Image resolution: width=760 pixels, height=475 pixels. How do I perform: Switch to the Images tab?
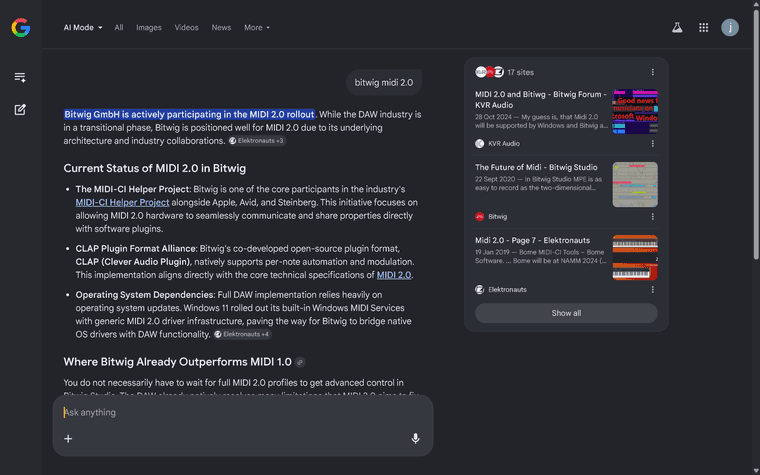coord(149,28)
